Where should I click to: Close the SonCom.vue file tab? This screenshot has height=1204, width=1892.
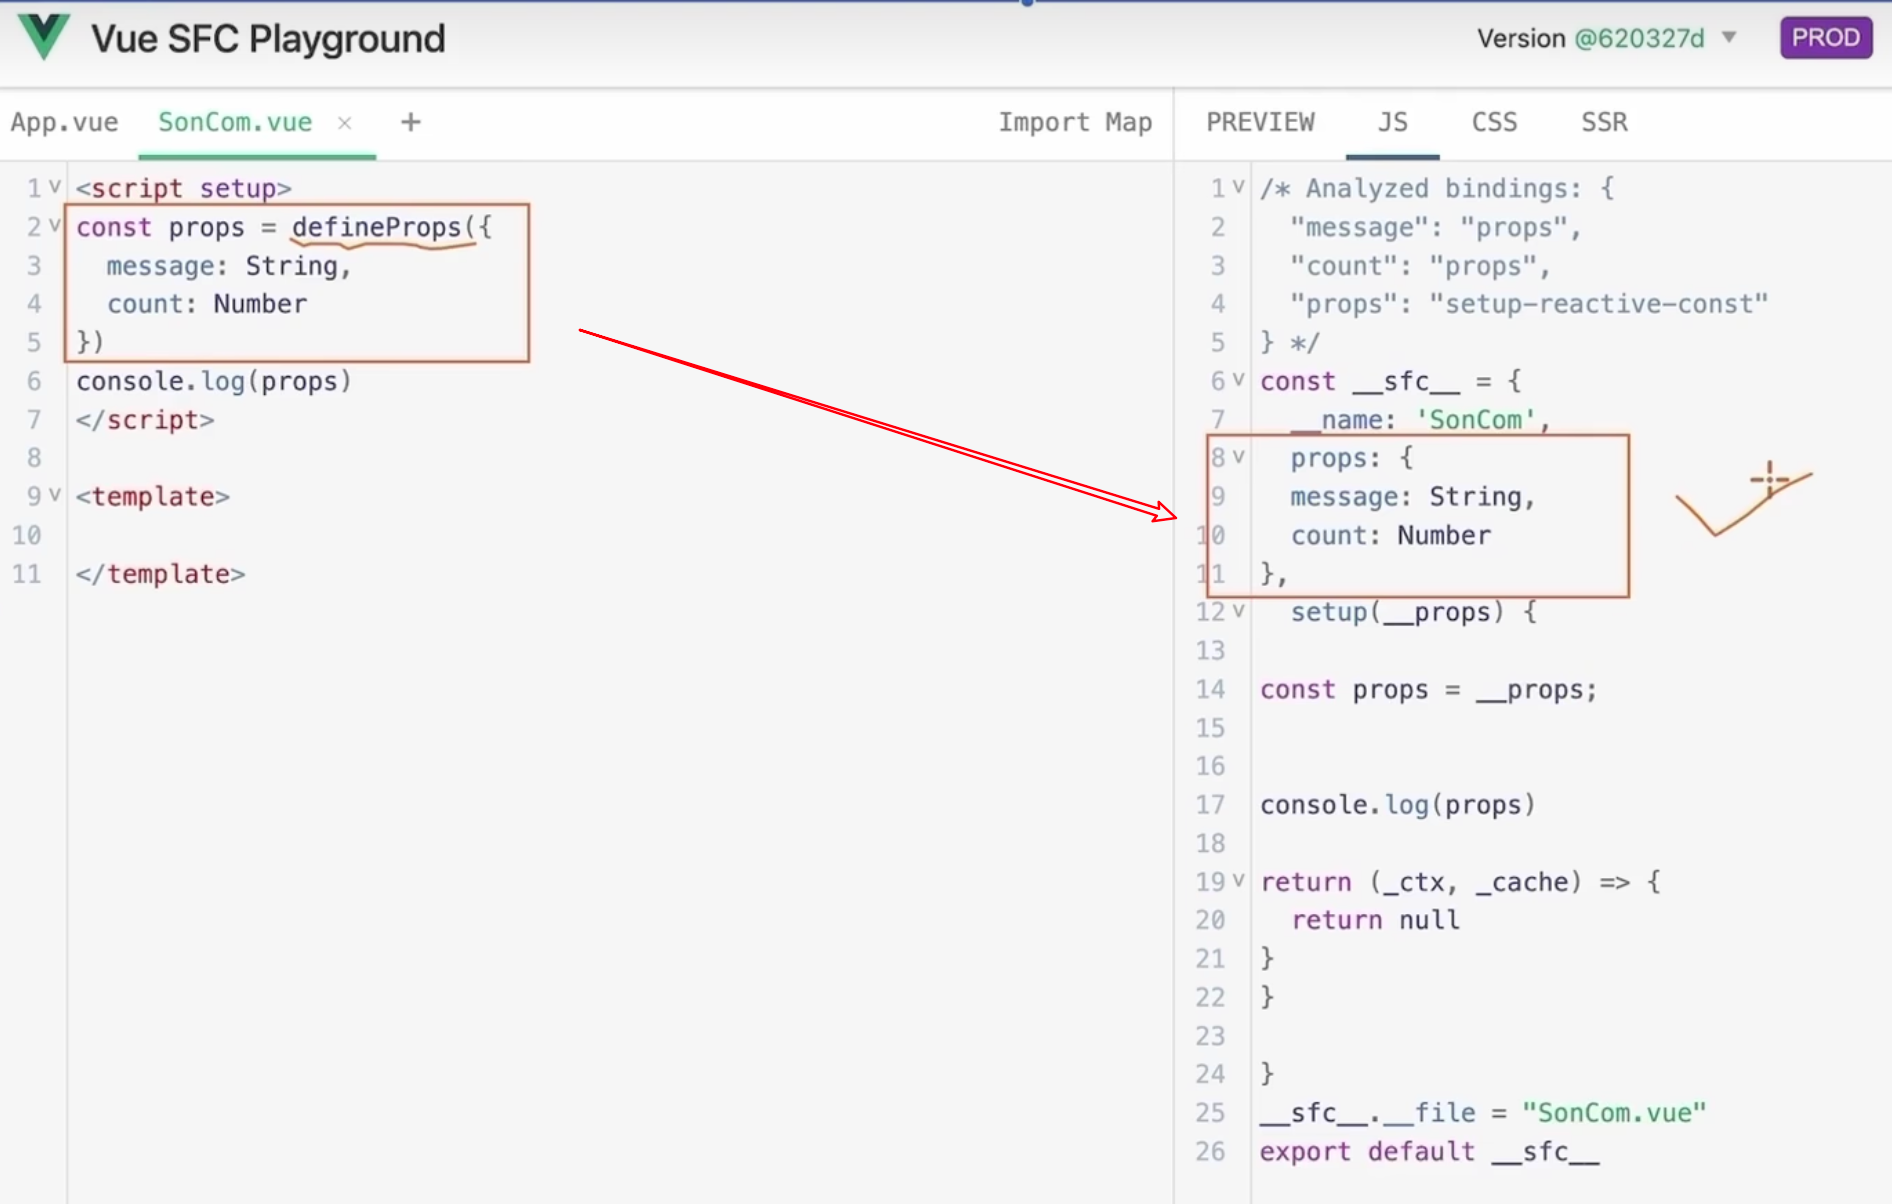coord(345,122)
